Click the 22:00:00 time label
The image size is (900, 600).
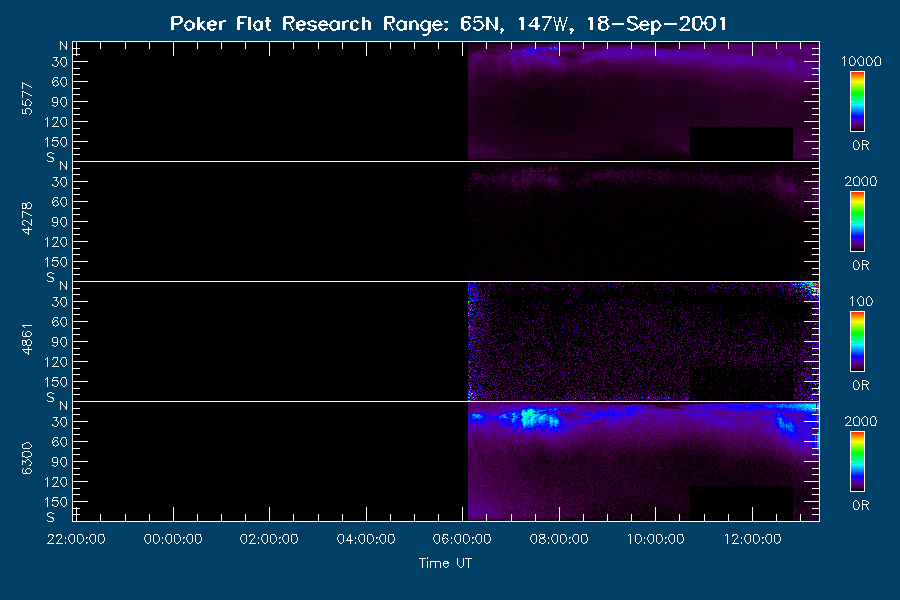(76, 539)
